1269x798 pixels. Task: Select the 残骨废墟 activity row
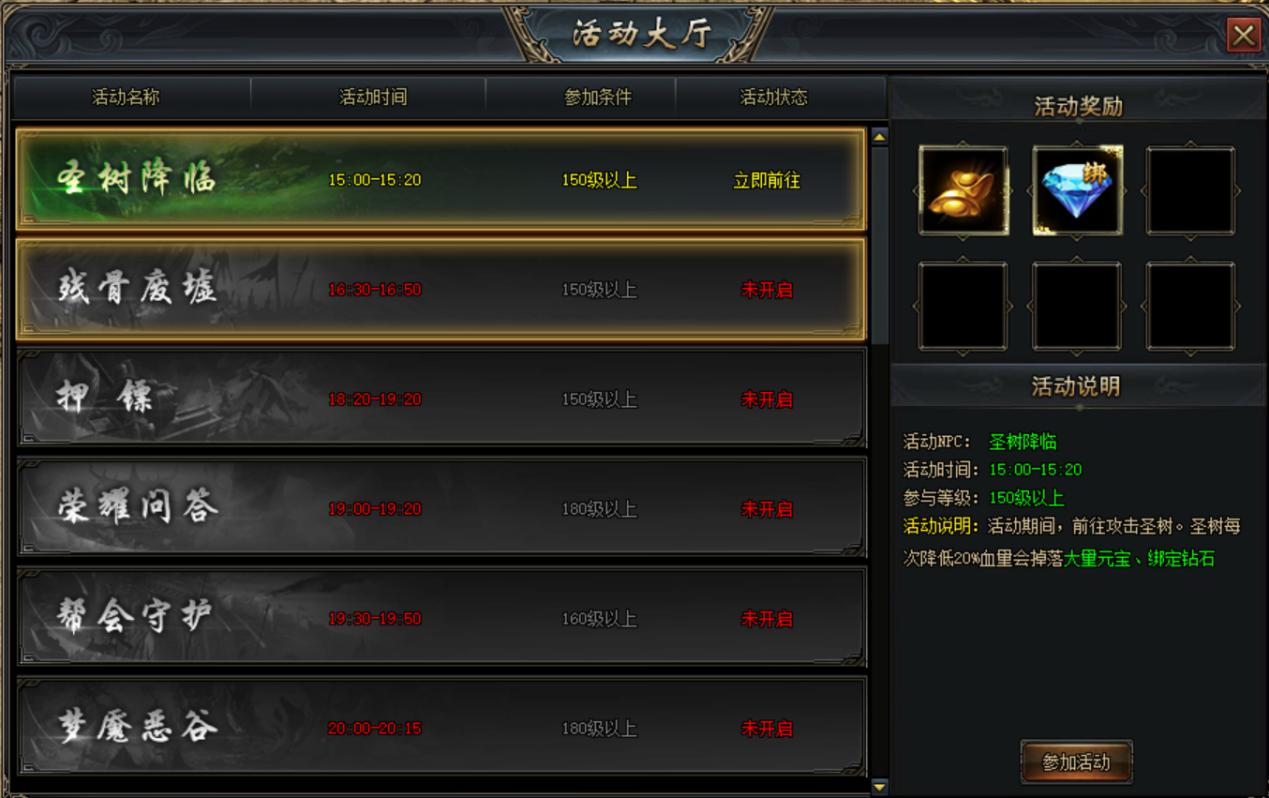[441, 289]
